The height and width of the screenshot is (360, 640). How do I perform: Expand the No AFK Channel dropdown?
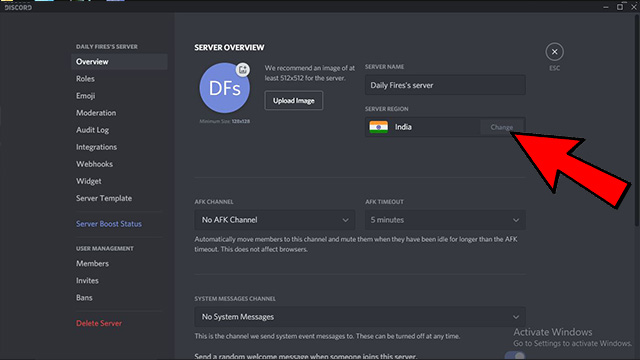click(274, 220)
